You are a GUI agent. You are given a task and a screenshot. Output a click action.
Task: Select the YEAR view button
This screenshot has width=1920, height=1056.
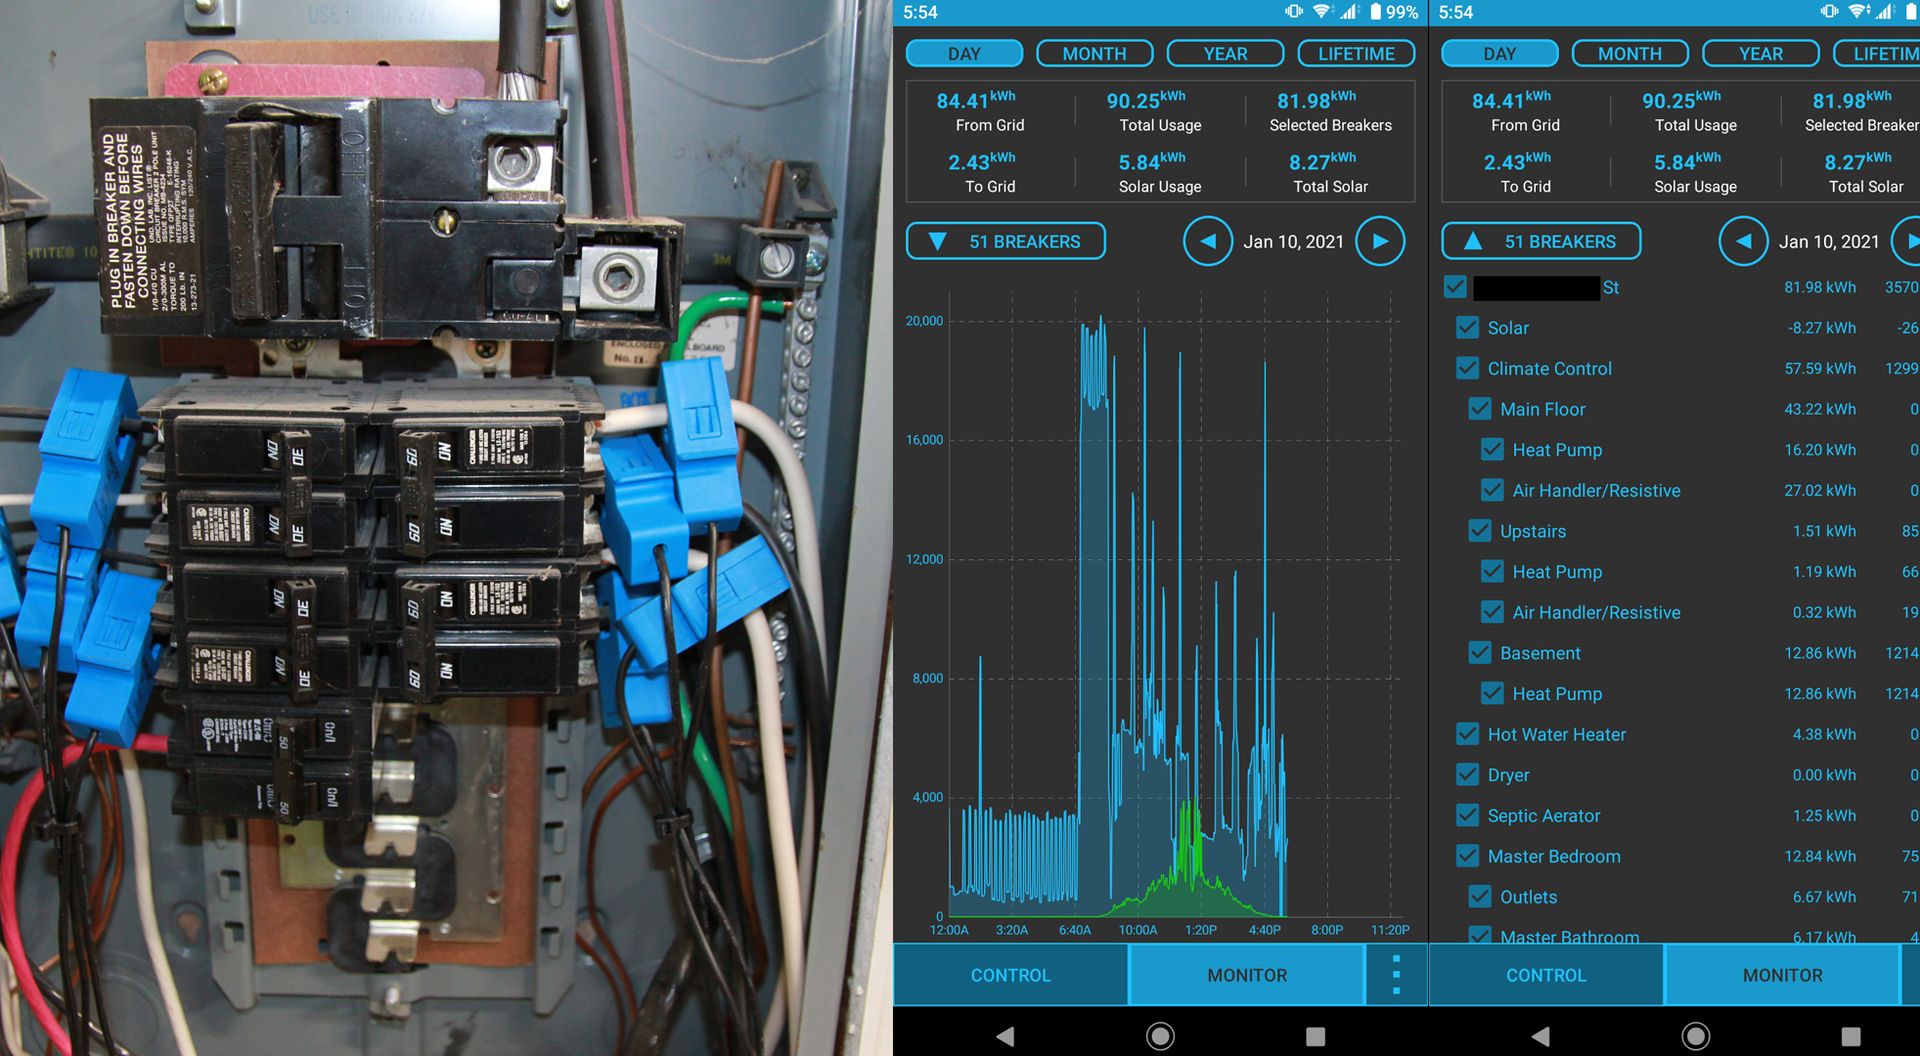coord(1225,53)
